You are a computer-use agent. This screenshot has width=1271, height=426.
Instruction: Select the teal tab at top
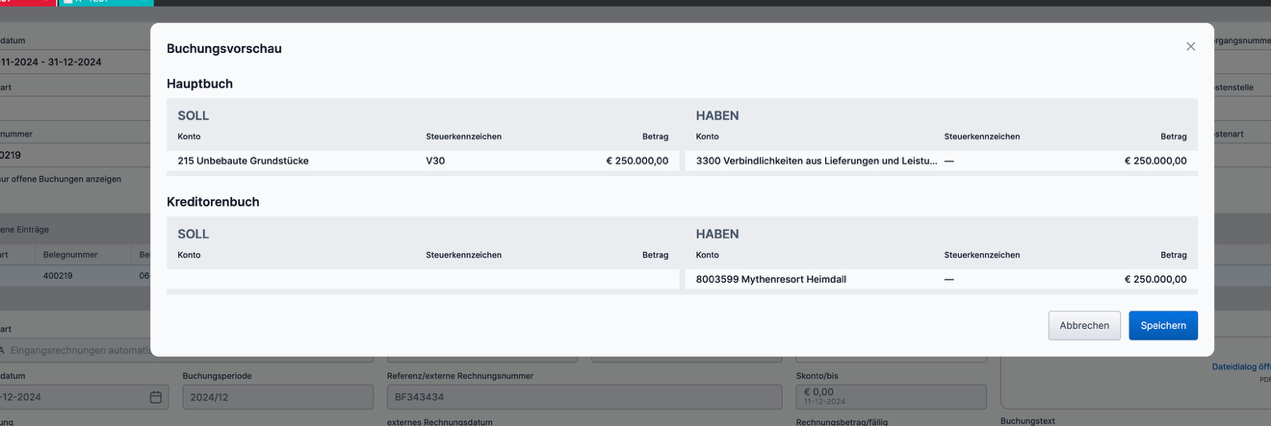pos(106,3)
